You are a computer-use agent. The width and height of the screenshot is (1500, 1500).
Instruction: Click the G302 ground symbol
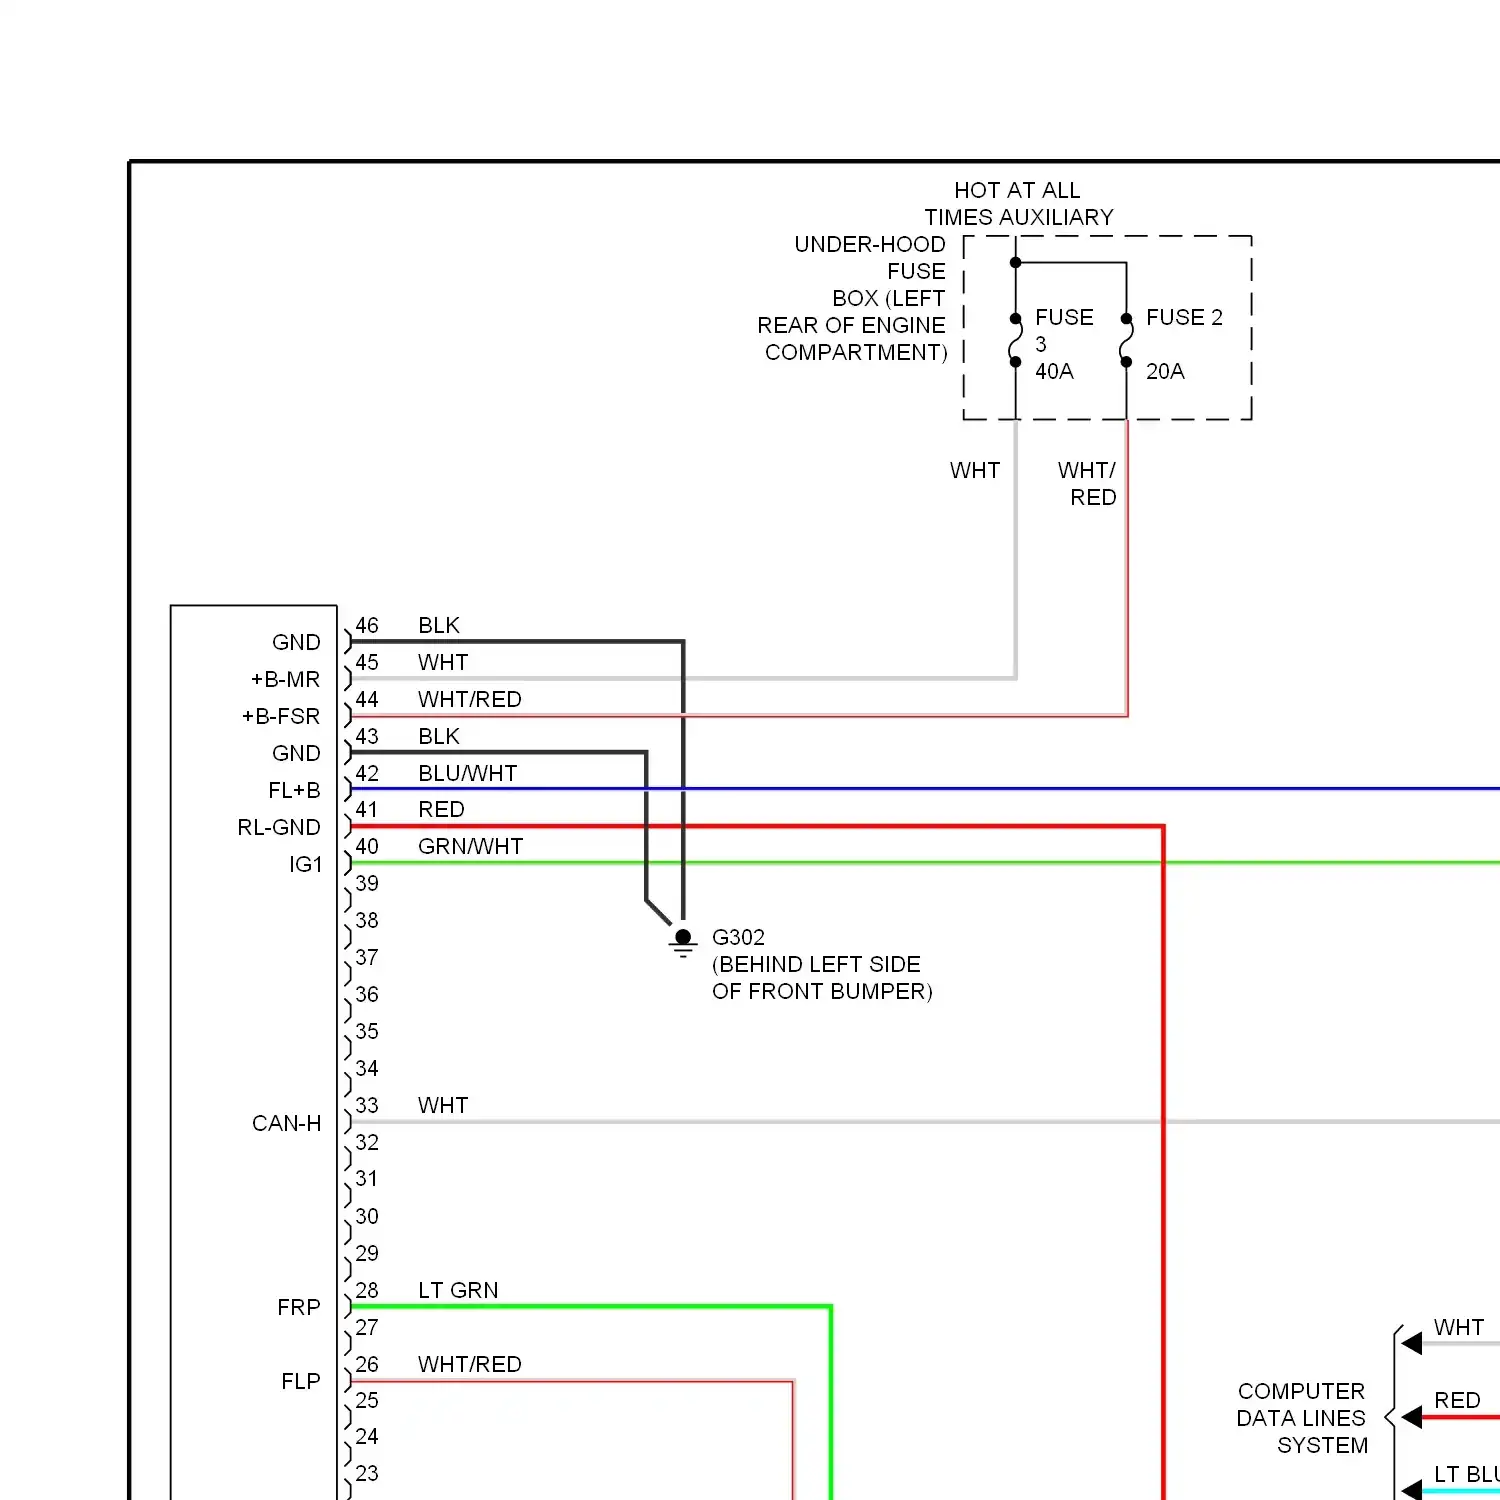point(683,942)
